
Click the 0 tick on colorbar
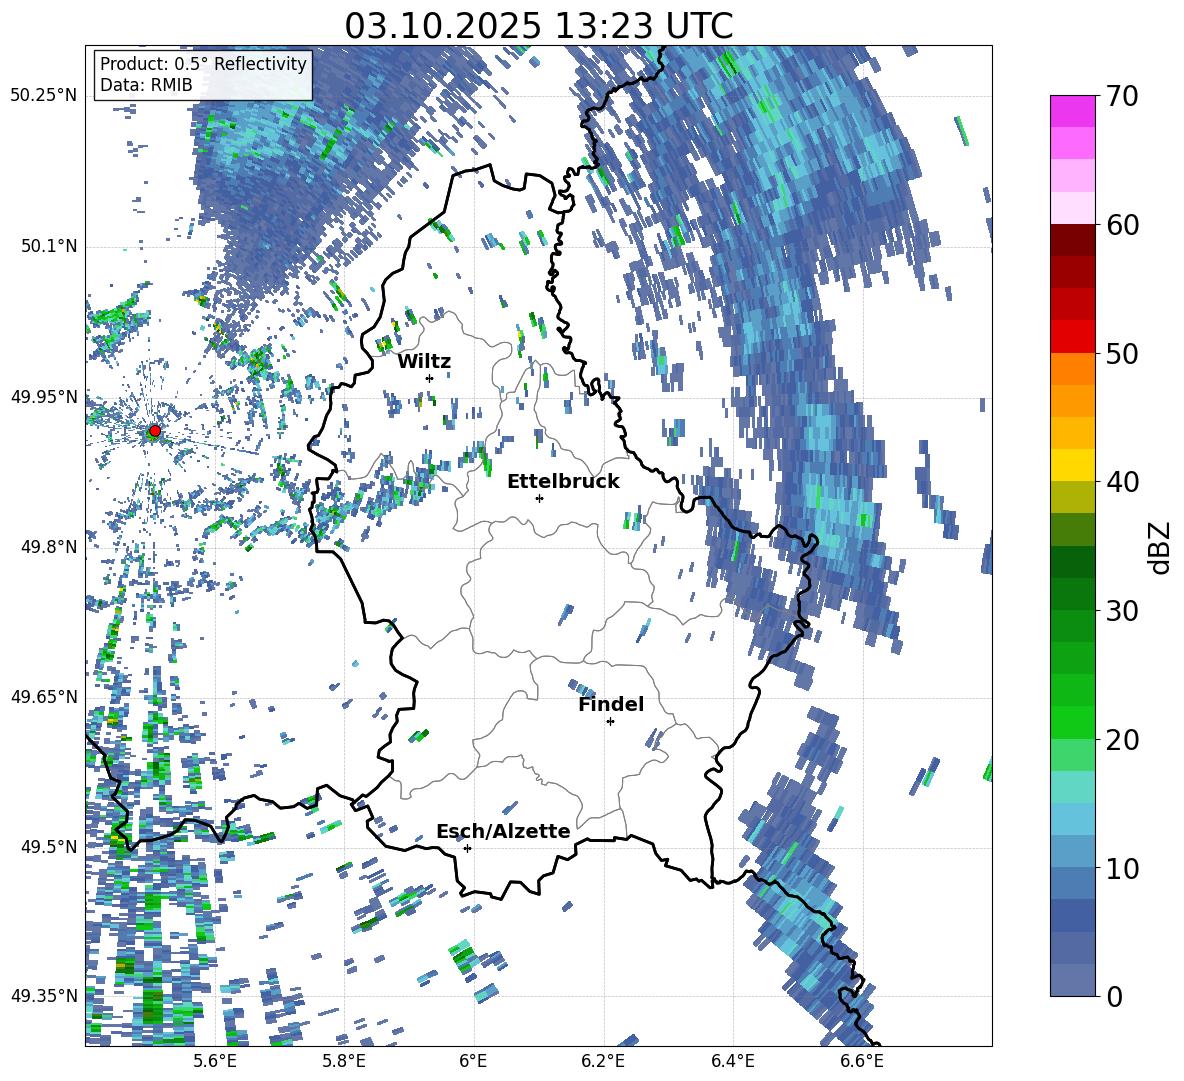point(1114,996)
